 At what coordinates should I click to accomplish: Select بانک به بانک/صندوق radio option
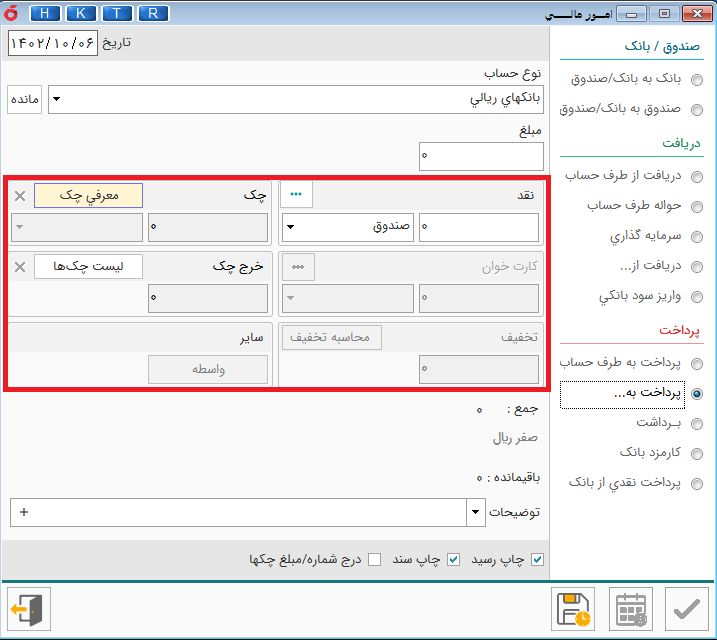696,79
